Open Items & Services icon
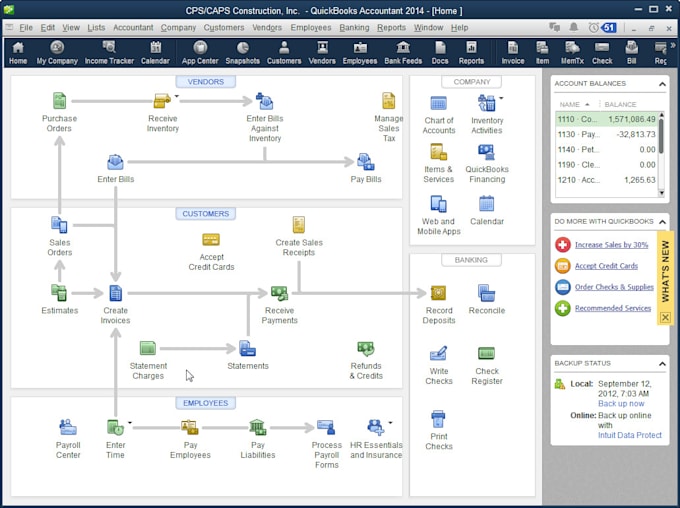This screenshot has height=508, width=680. [x=438, y=152]
